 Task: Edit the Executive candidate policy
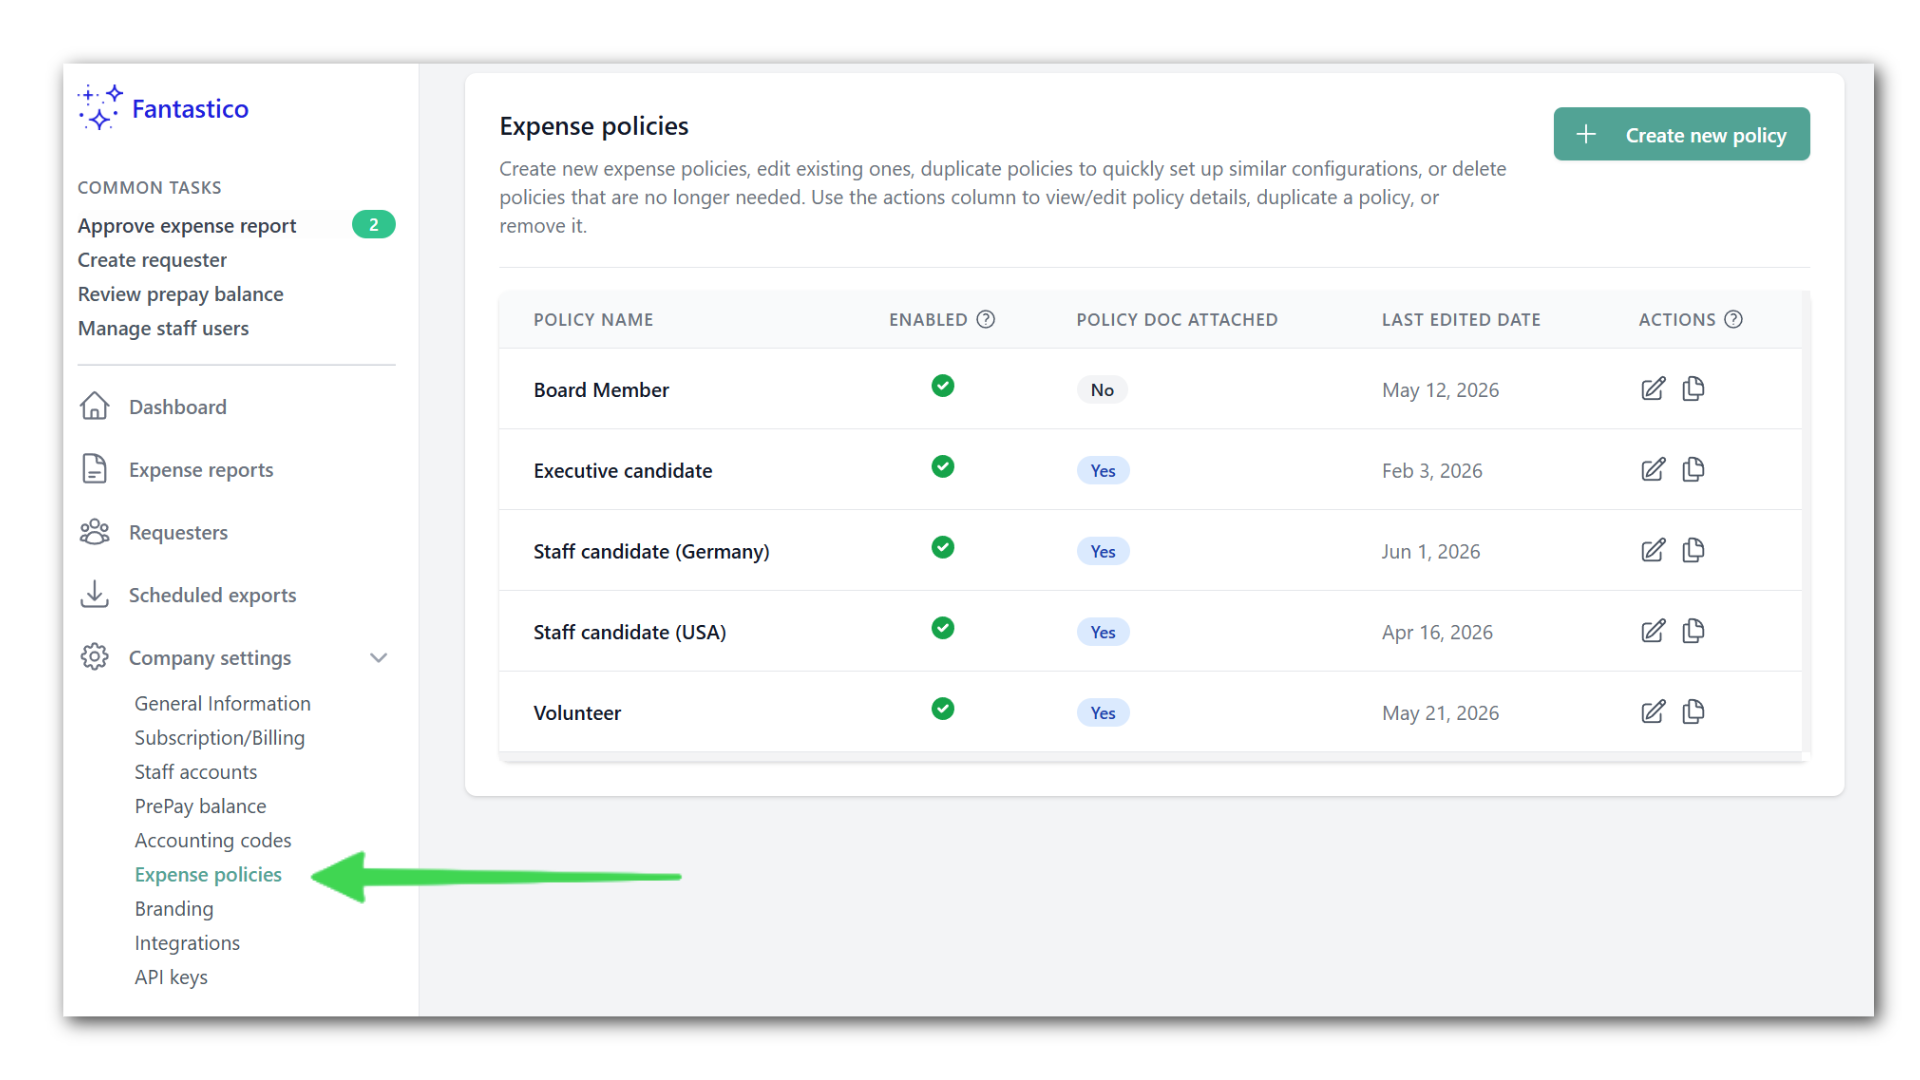coord(1653,470)
